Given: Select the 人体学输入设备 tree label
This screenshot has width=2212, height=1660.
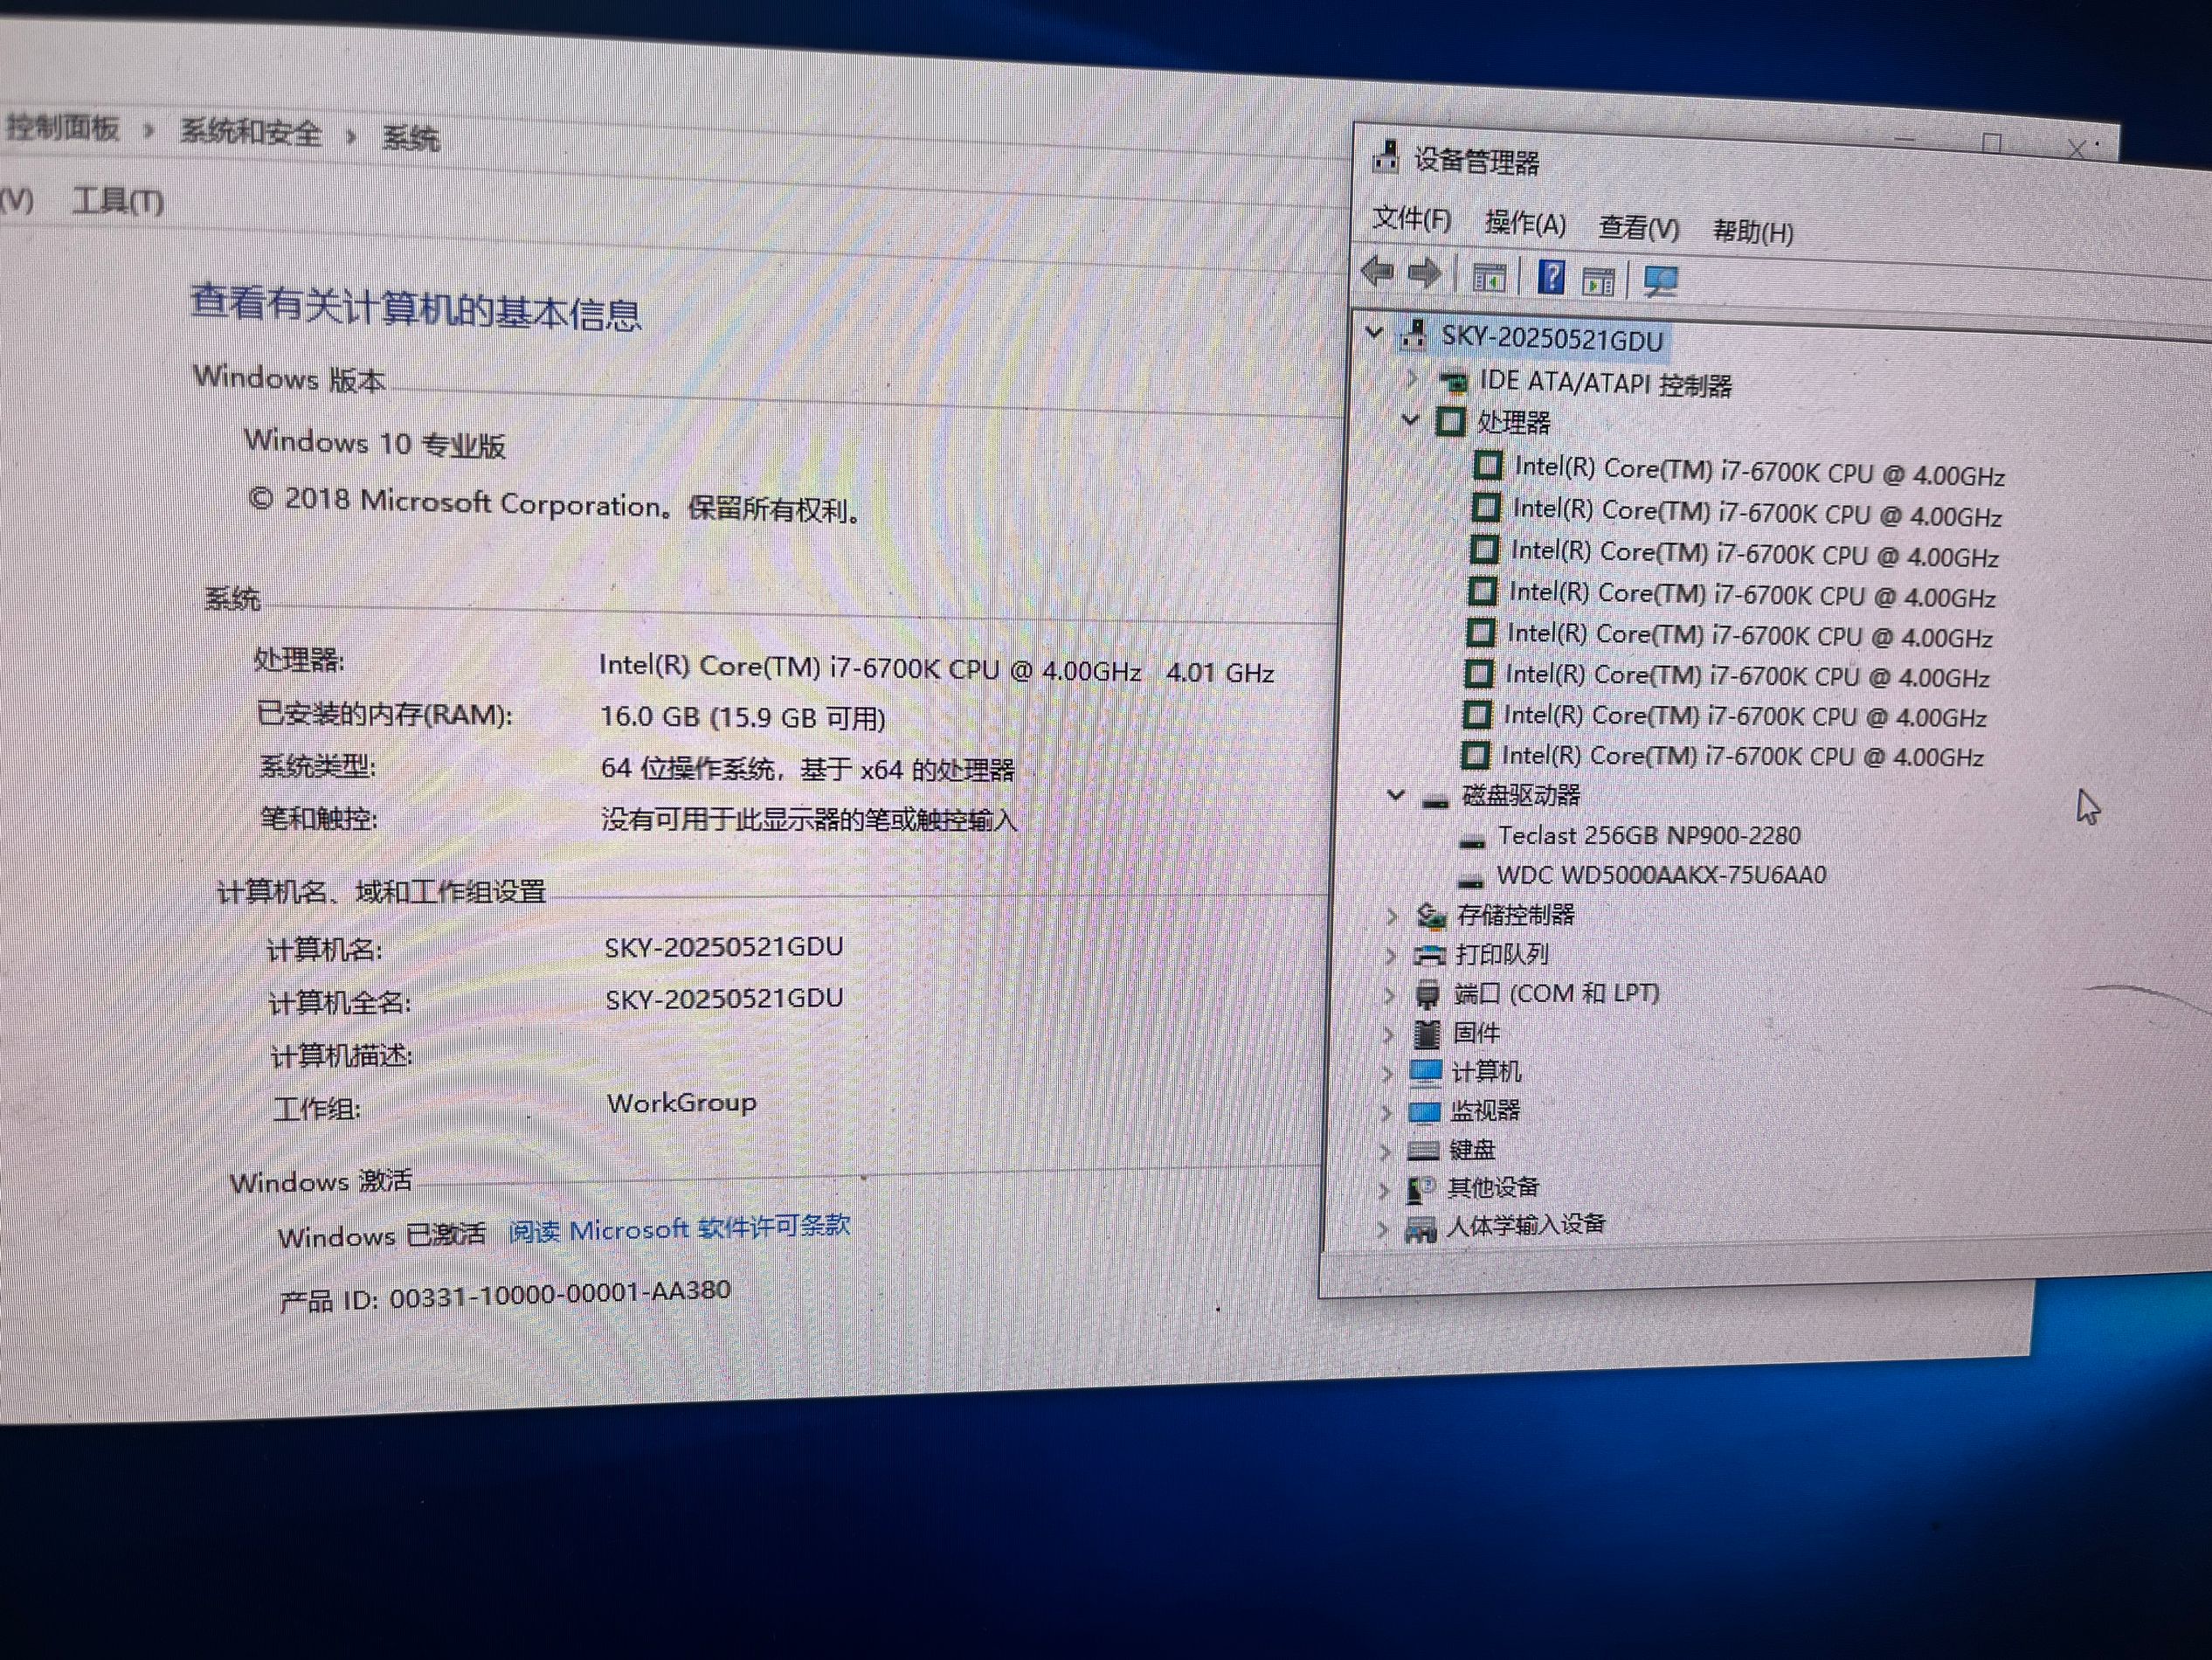Looking at the screenshot, I should click(1526, 1225).
